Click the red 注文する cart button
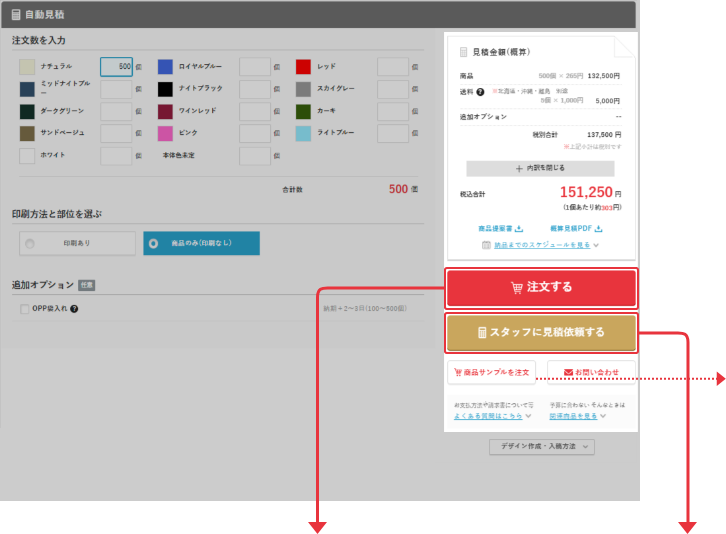The height and width of the screenshot is (534, 726). pos(541,287)
